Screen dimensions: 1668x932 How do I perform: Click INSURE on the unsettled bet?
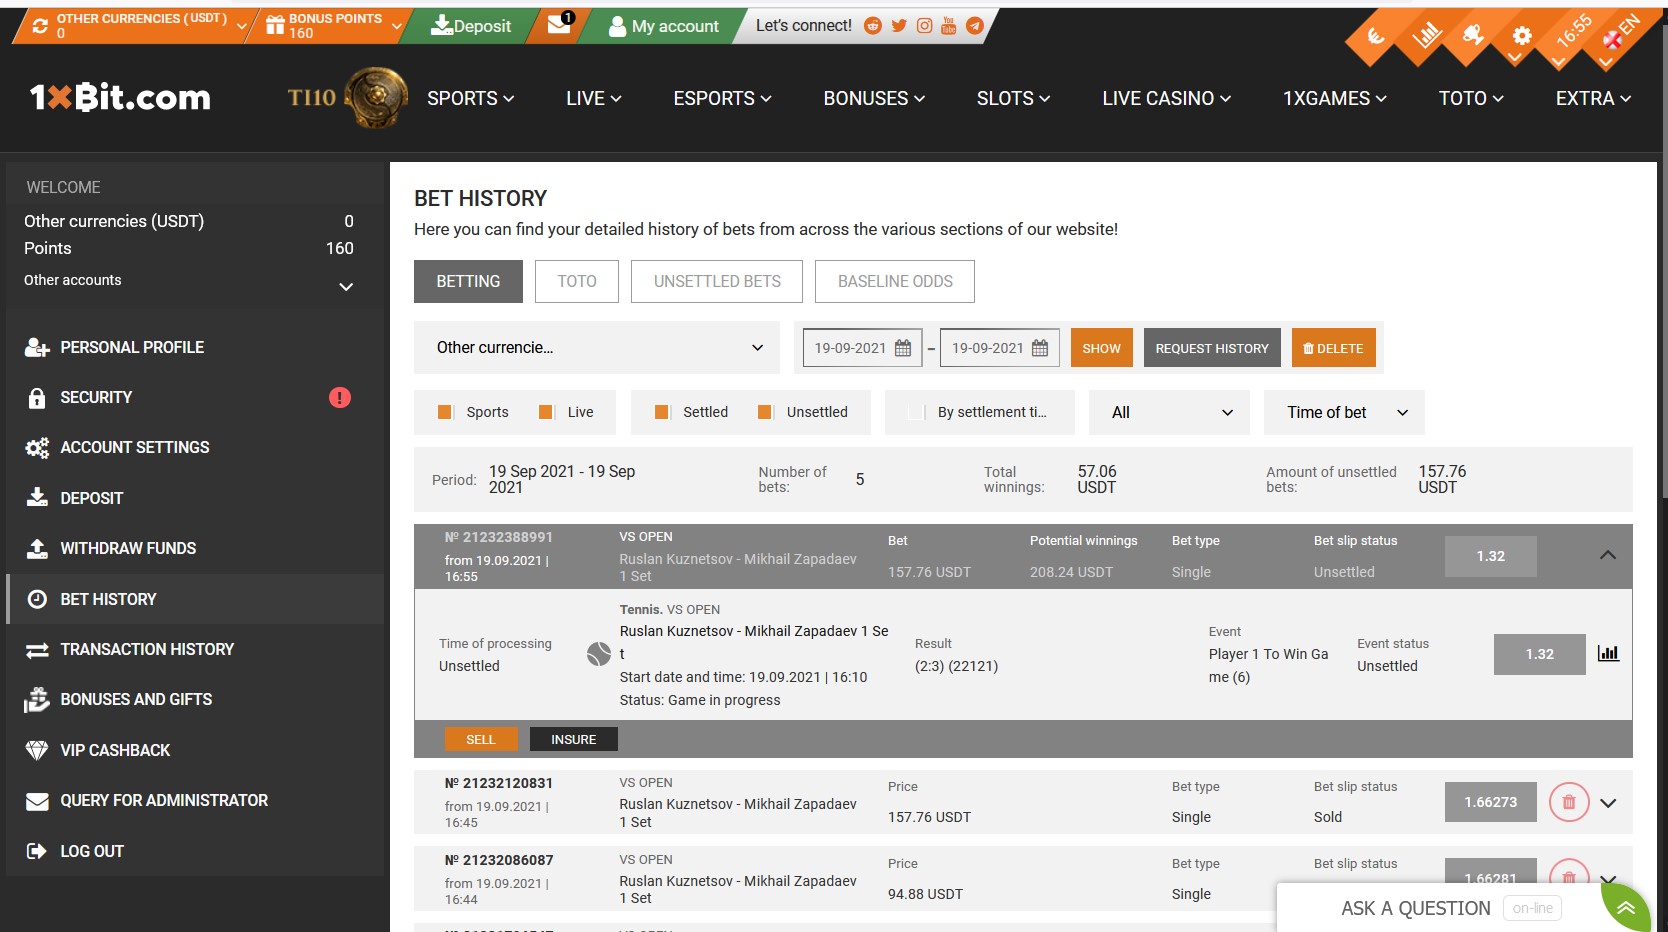point(574,739)
